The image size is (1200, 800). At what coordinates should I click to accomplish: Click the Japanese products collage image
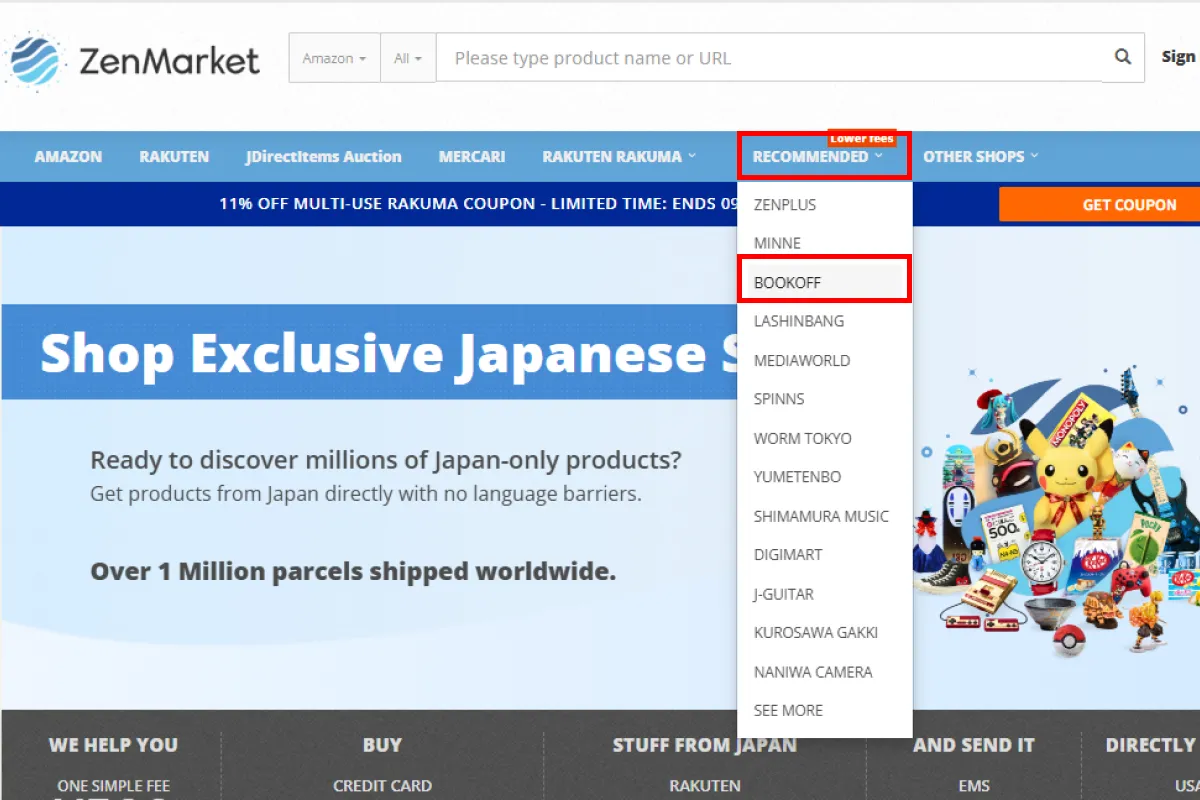pos(1058,511)
